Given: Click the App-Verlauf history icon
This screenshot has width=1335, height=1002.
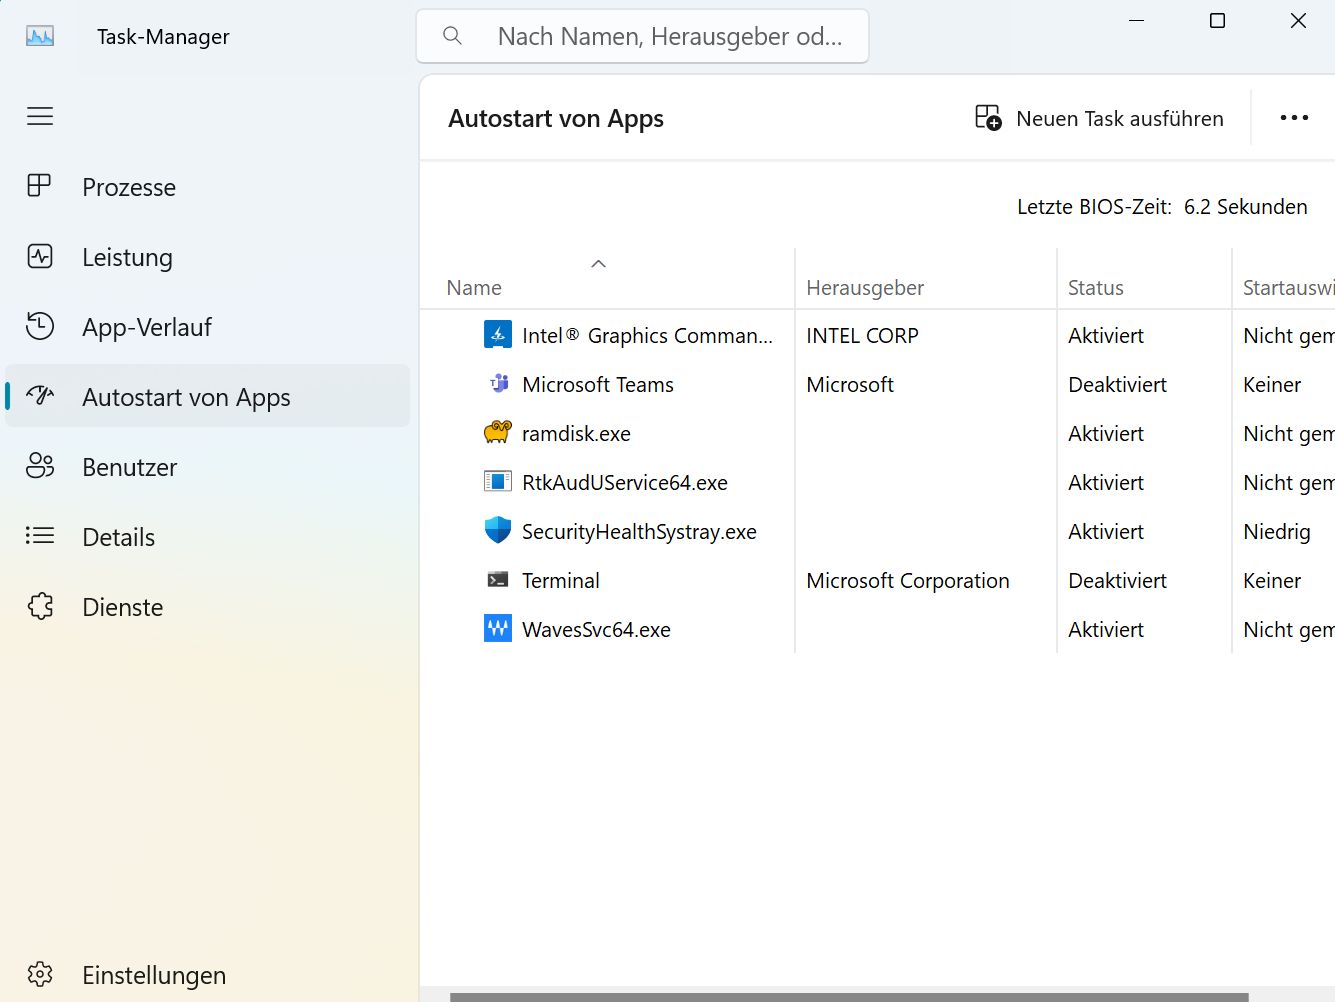Looking at the screenshot, I should click(x=40, y=327).
